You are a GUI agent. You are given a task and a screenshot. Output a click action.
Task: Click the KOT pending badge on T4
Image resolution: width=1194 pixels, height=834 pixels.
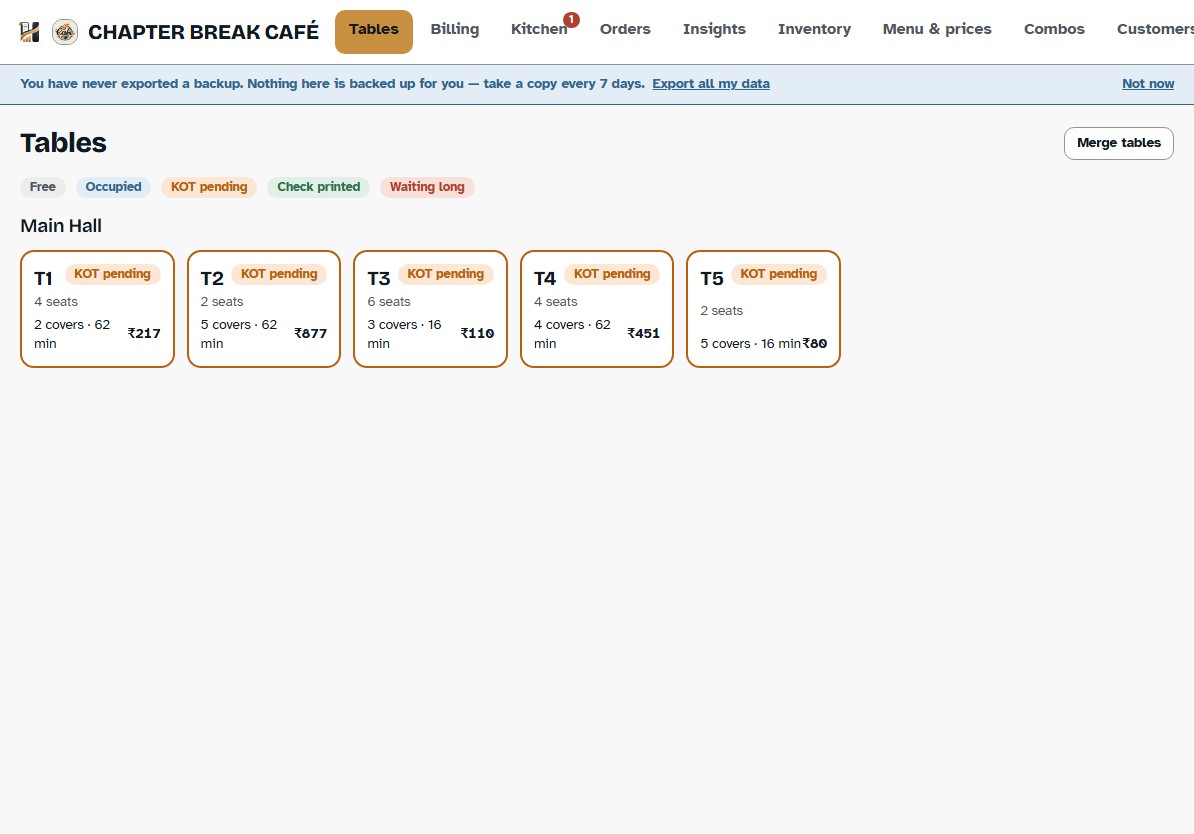(x=612, y=274)
